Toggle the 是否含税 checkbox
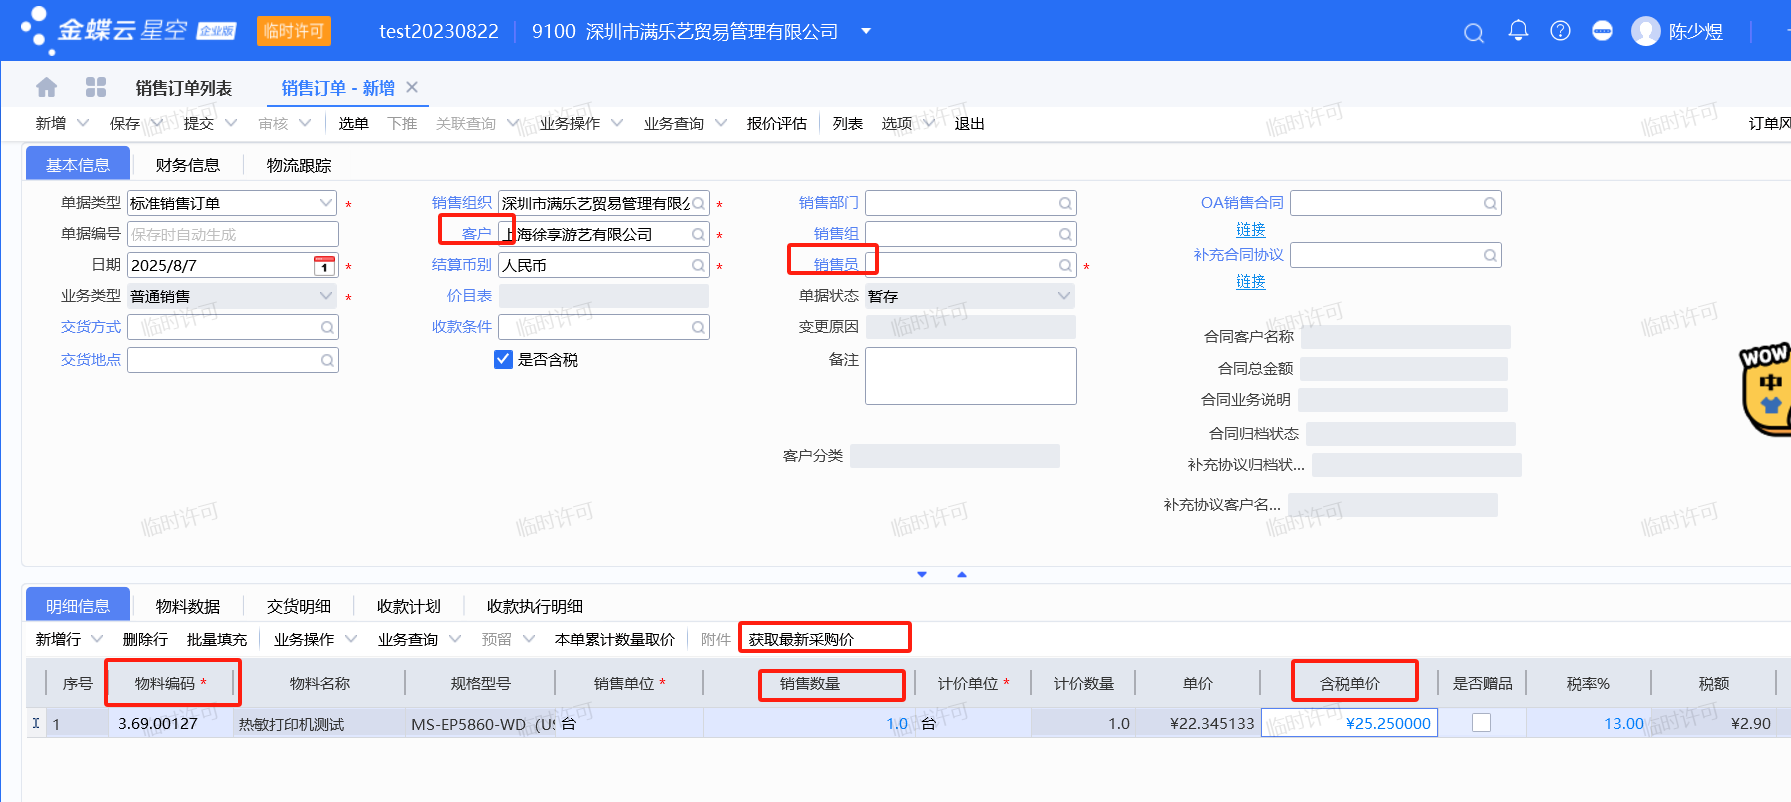Screen dimensions: 1791x802 (x=504, y=359)
